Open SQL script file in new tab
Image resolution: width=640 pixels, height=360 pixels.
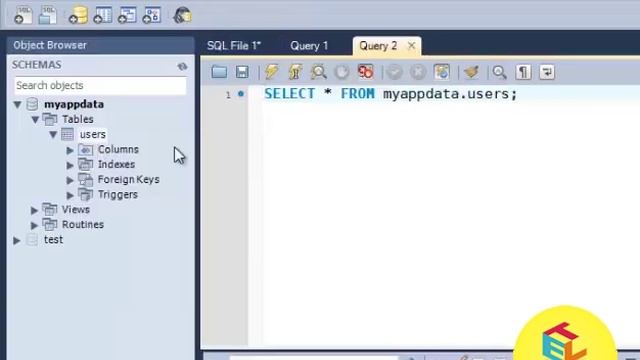[47, 15]
